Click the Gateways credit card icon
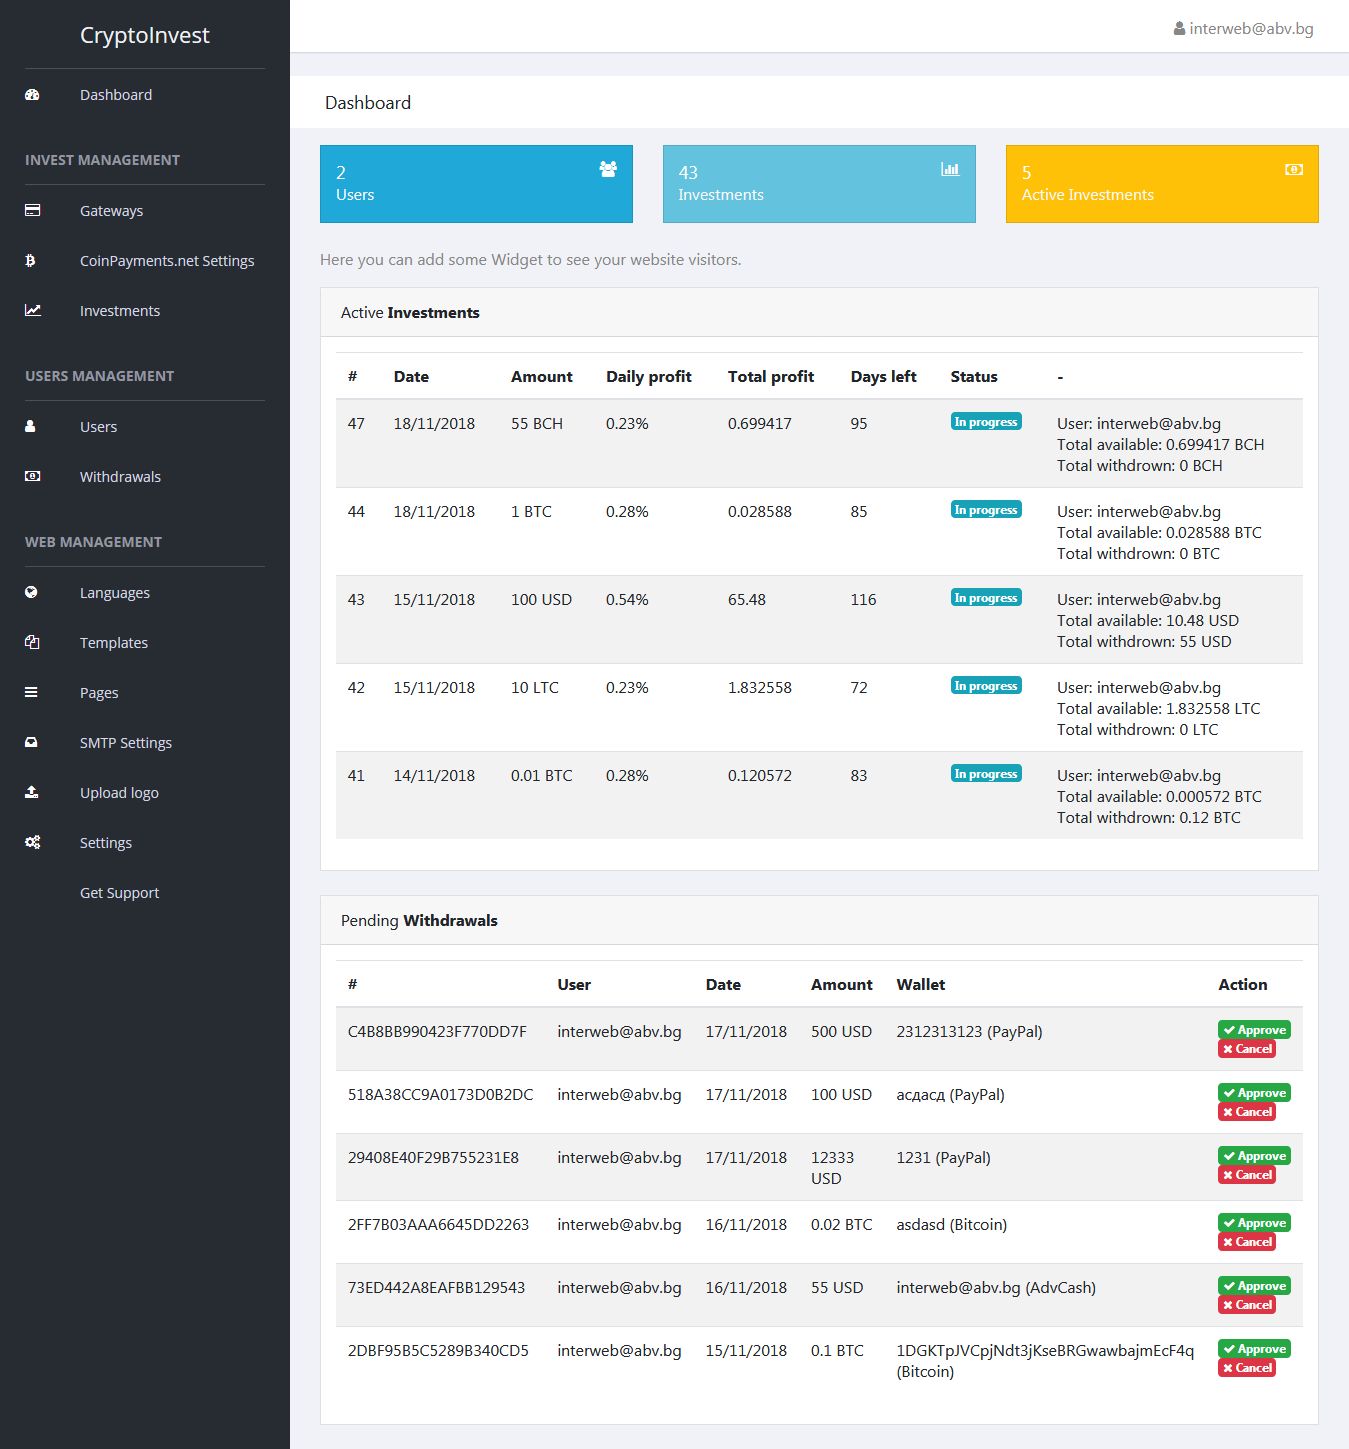Screen dimensions: 1349x1449 coord(32,210)
